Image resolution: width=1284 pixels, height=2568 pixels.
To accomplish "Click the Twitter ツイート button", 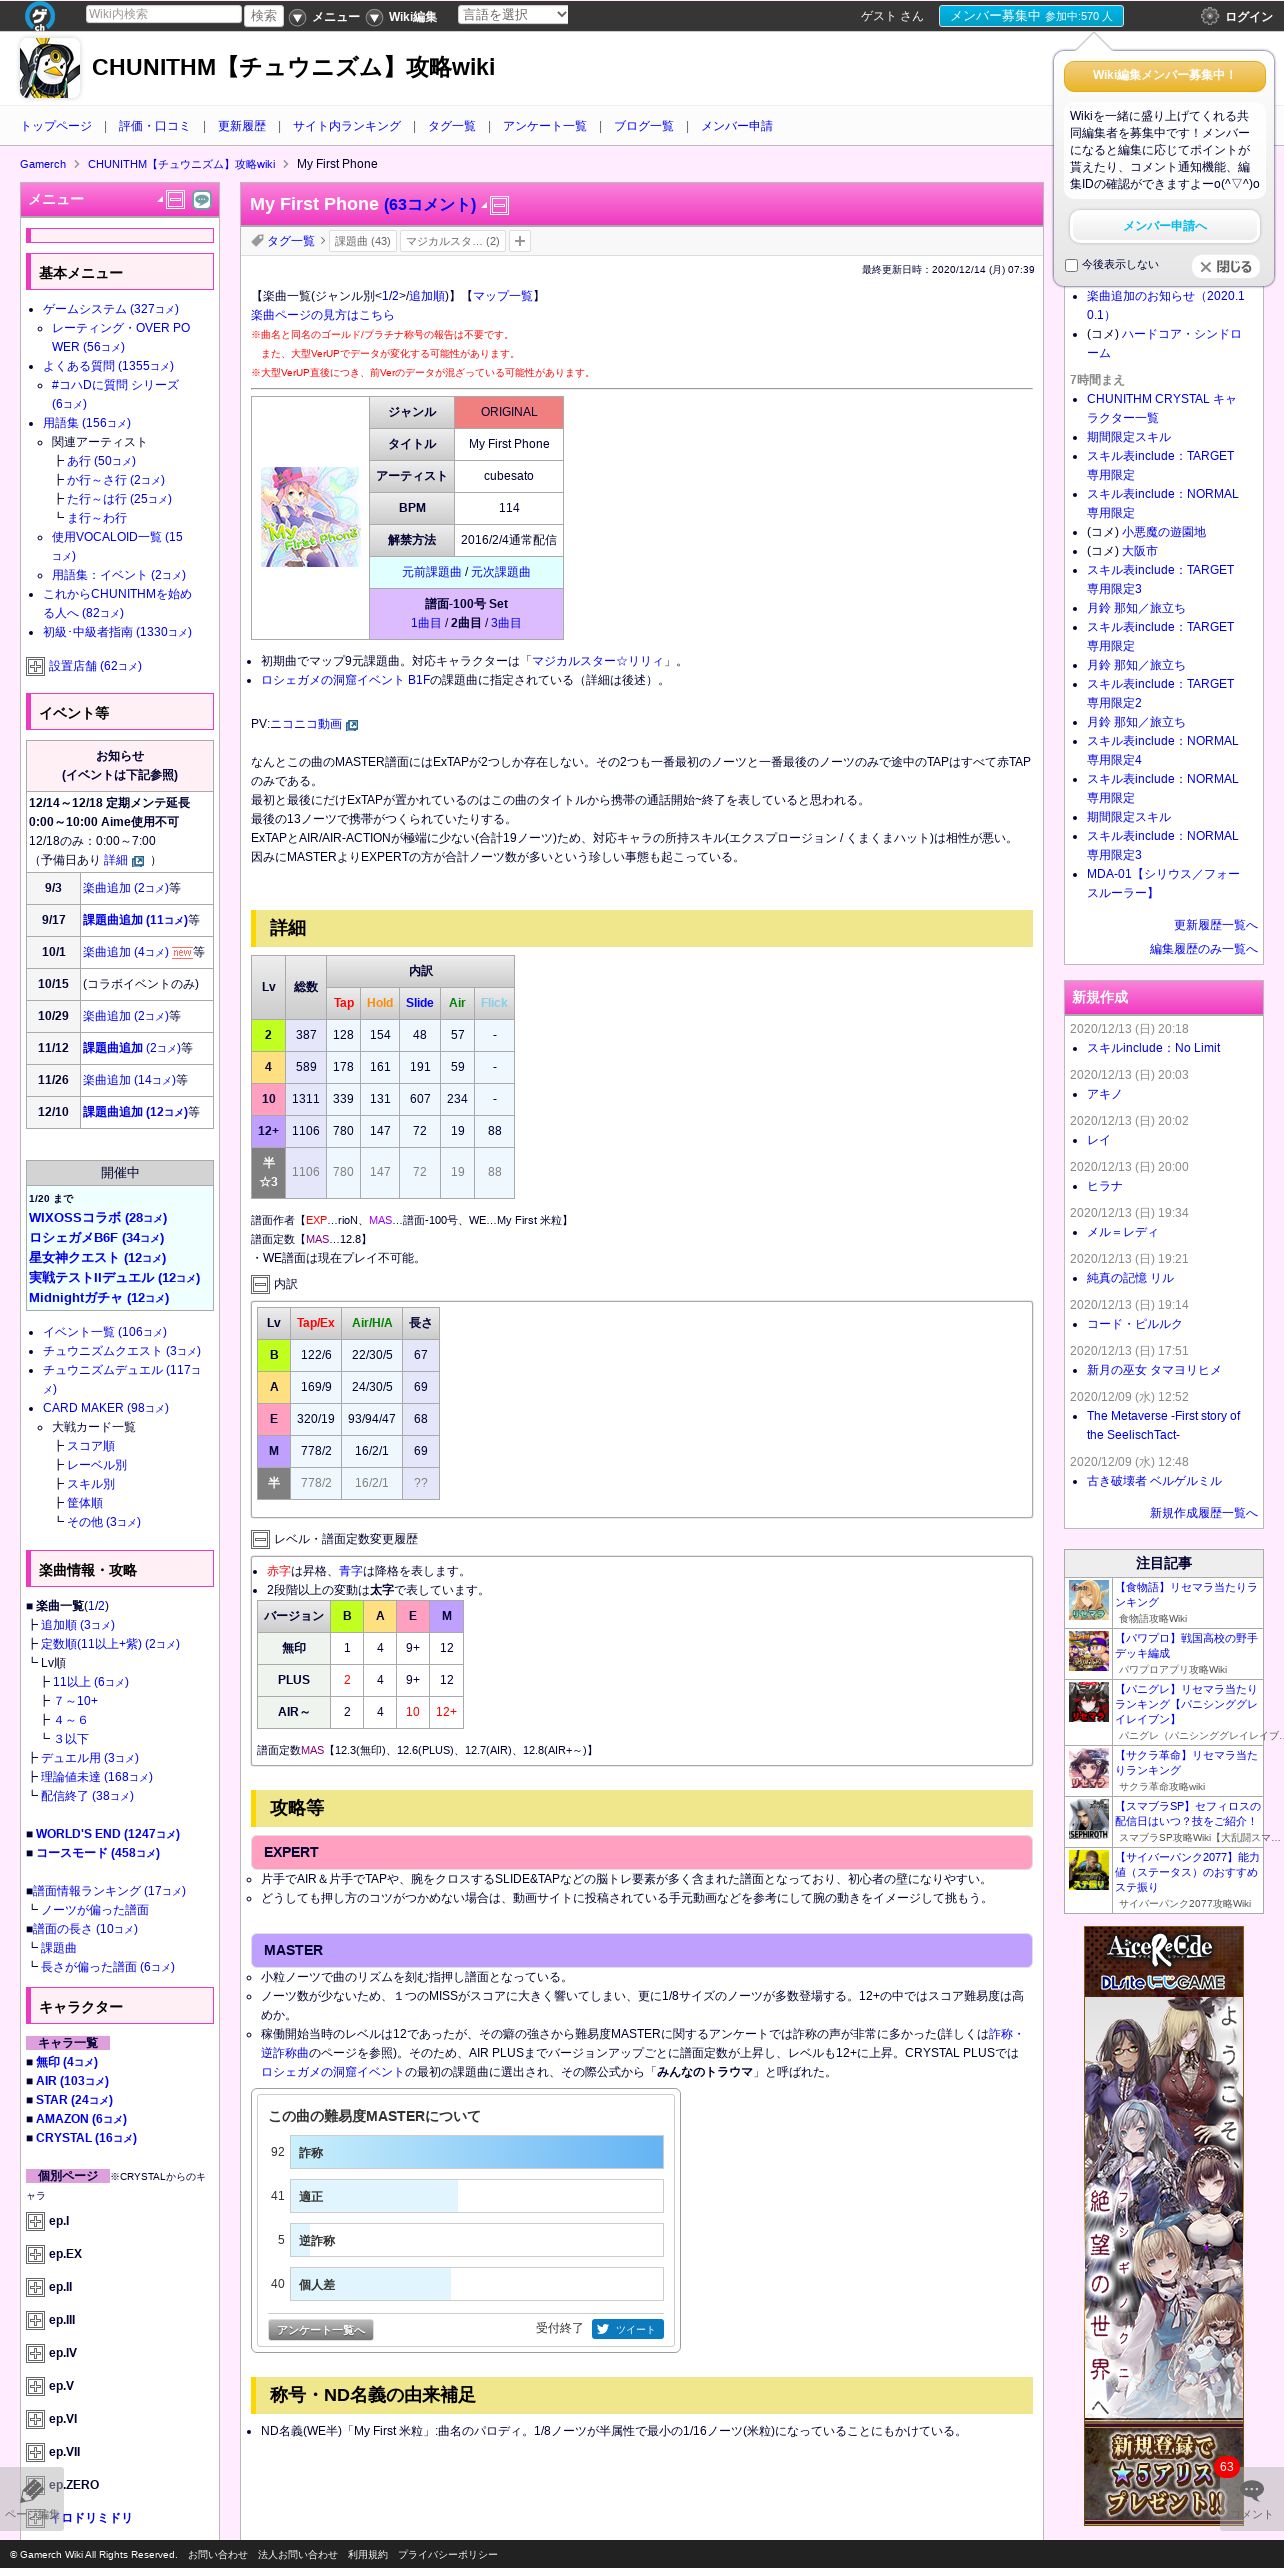I will [x=627, y=2329].
